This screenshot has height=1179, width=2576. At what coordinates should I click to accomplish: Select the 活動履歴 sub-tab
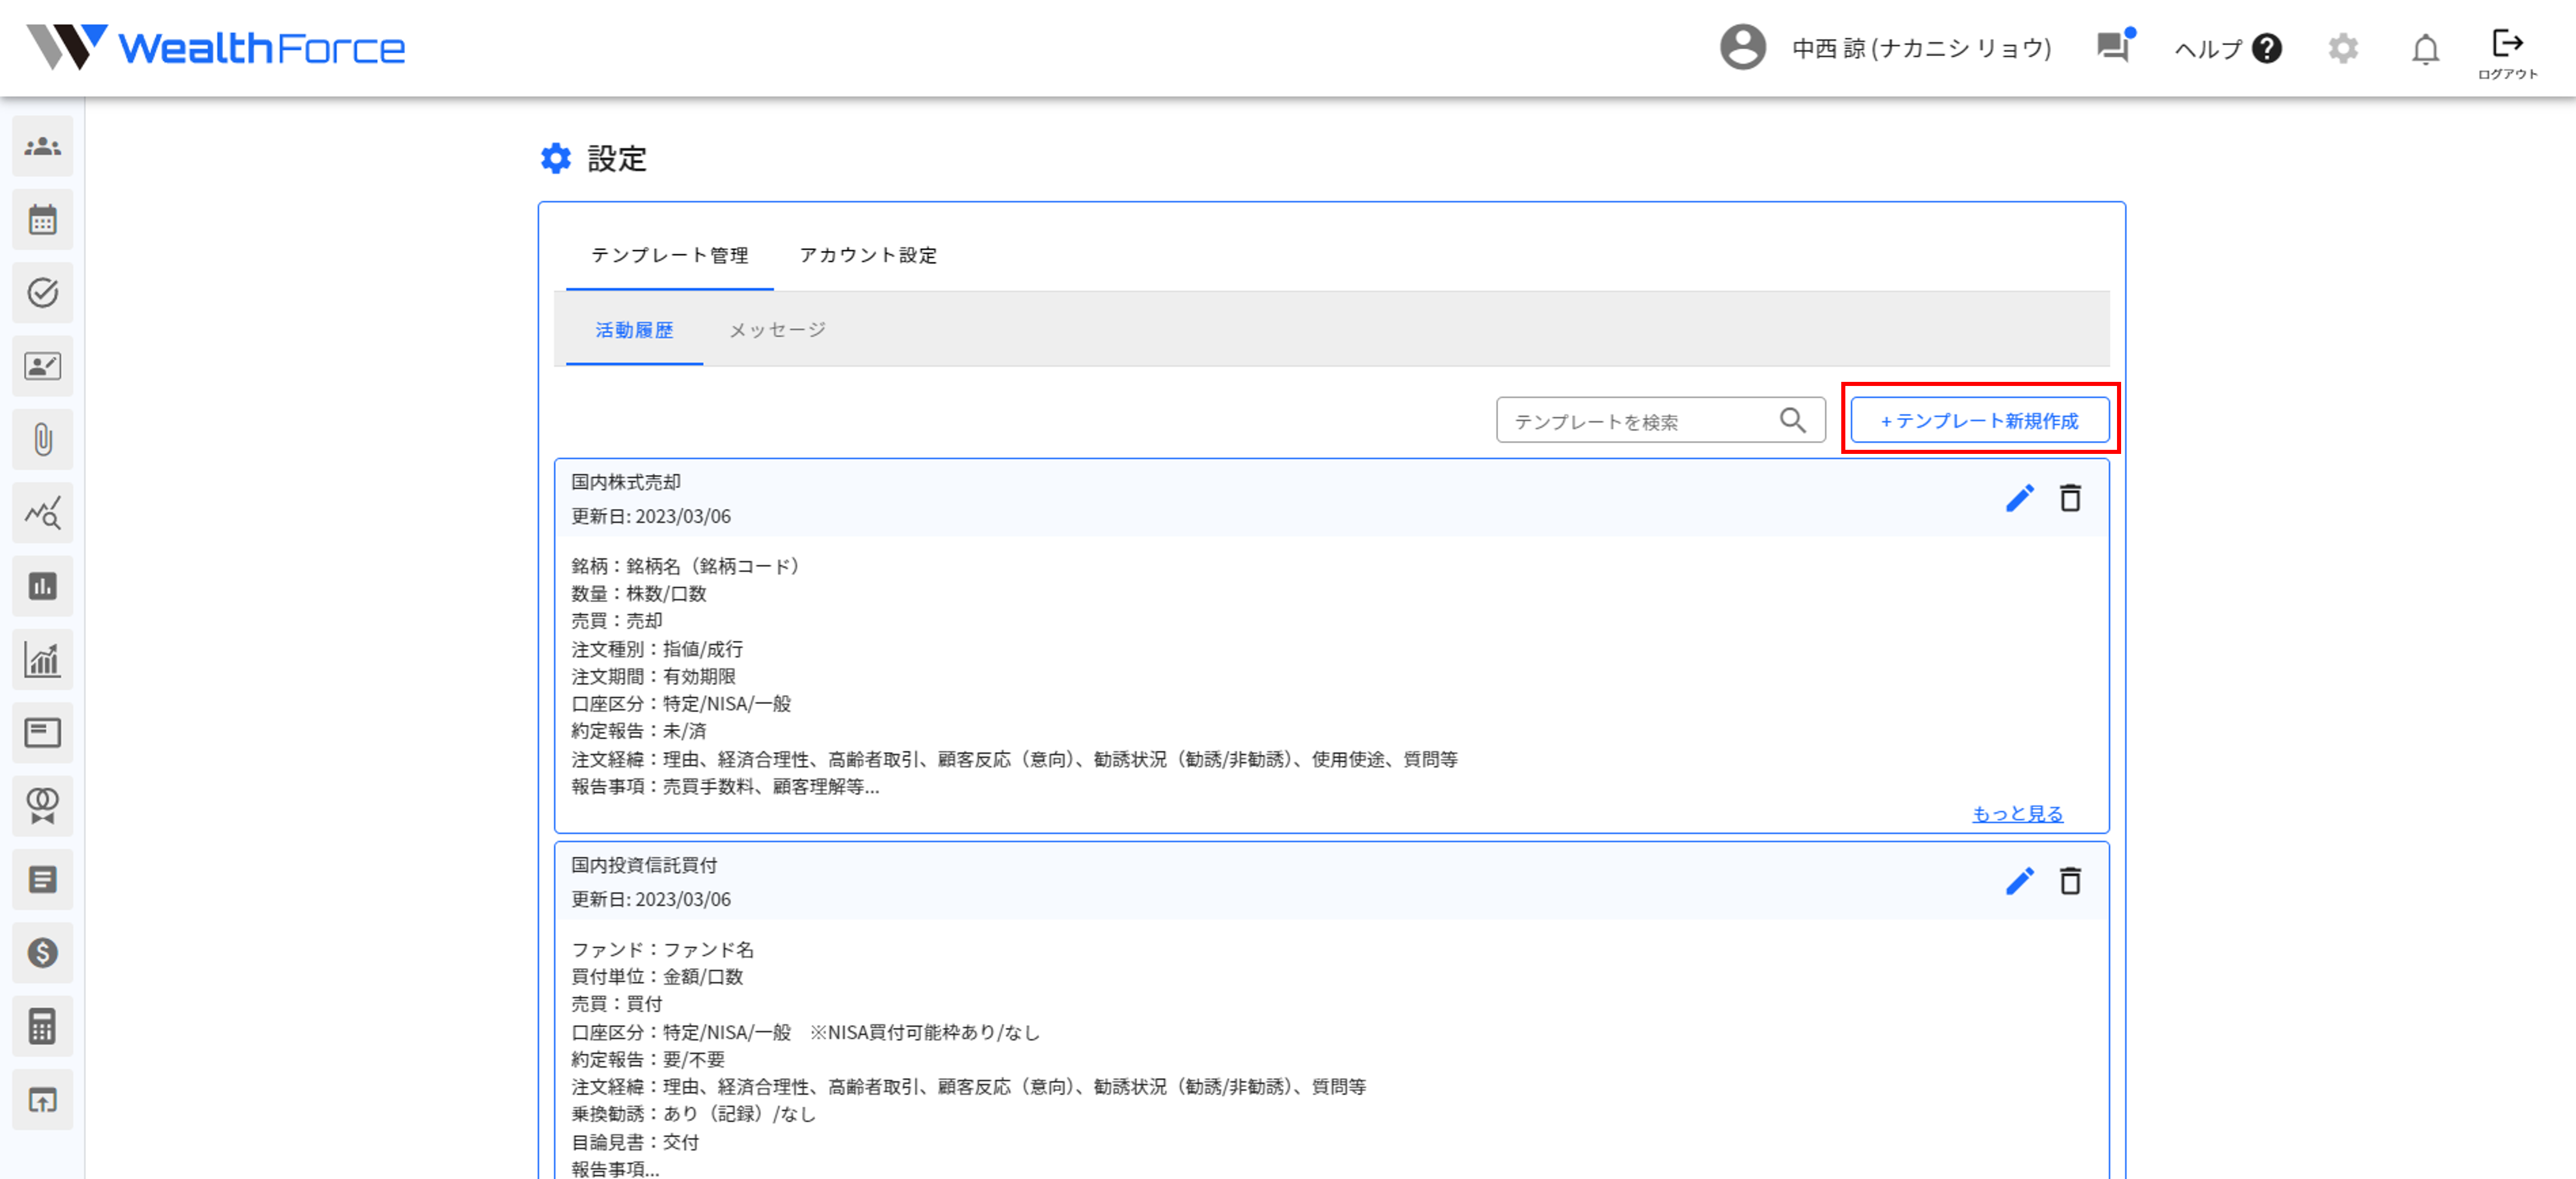pos(634,330)
